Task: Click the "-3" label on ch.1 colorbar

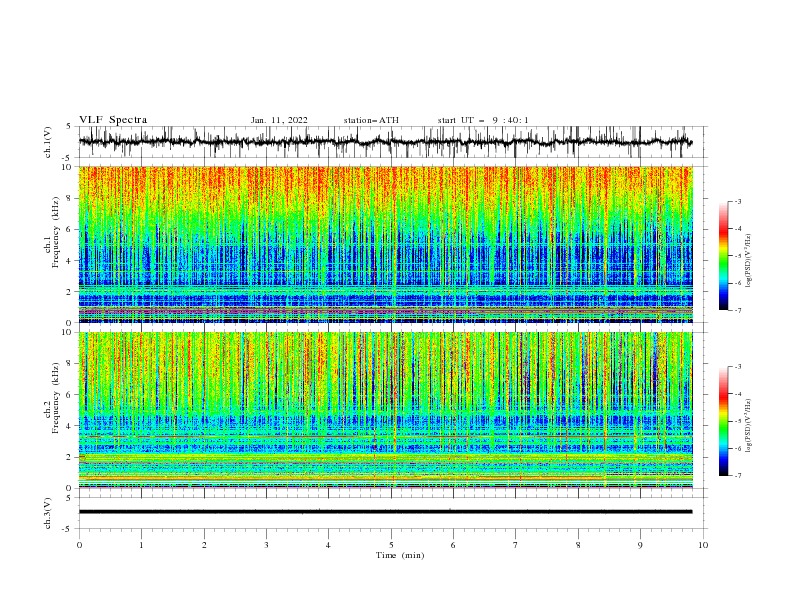Action: pos(738,201)
